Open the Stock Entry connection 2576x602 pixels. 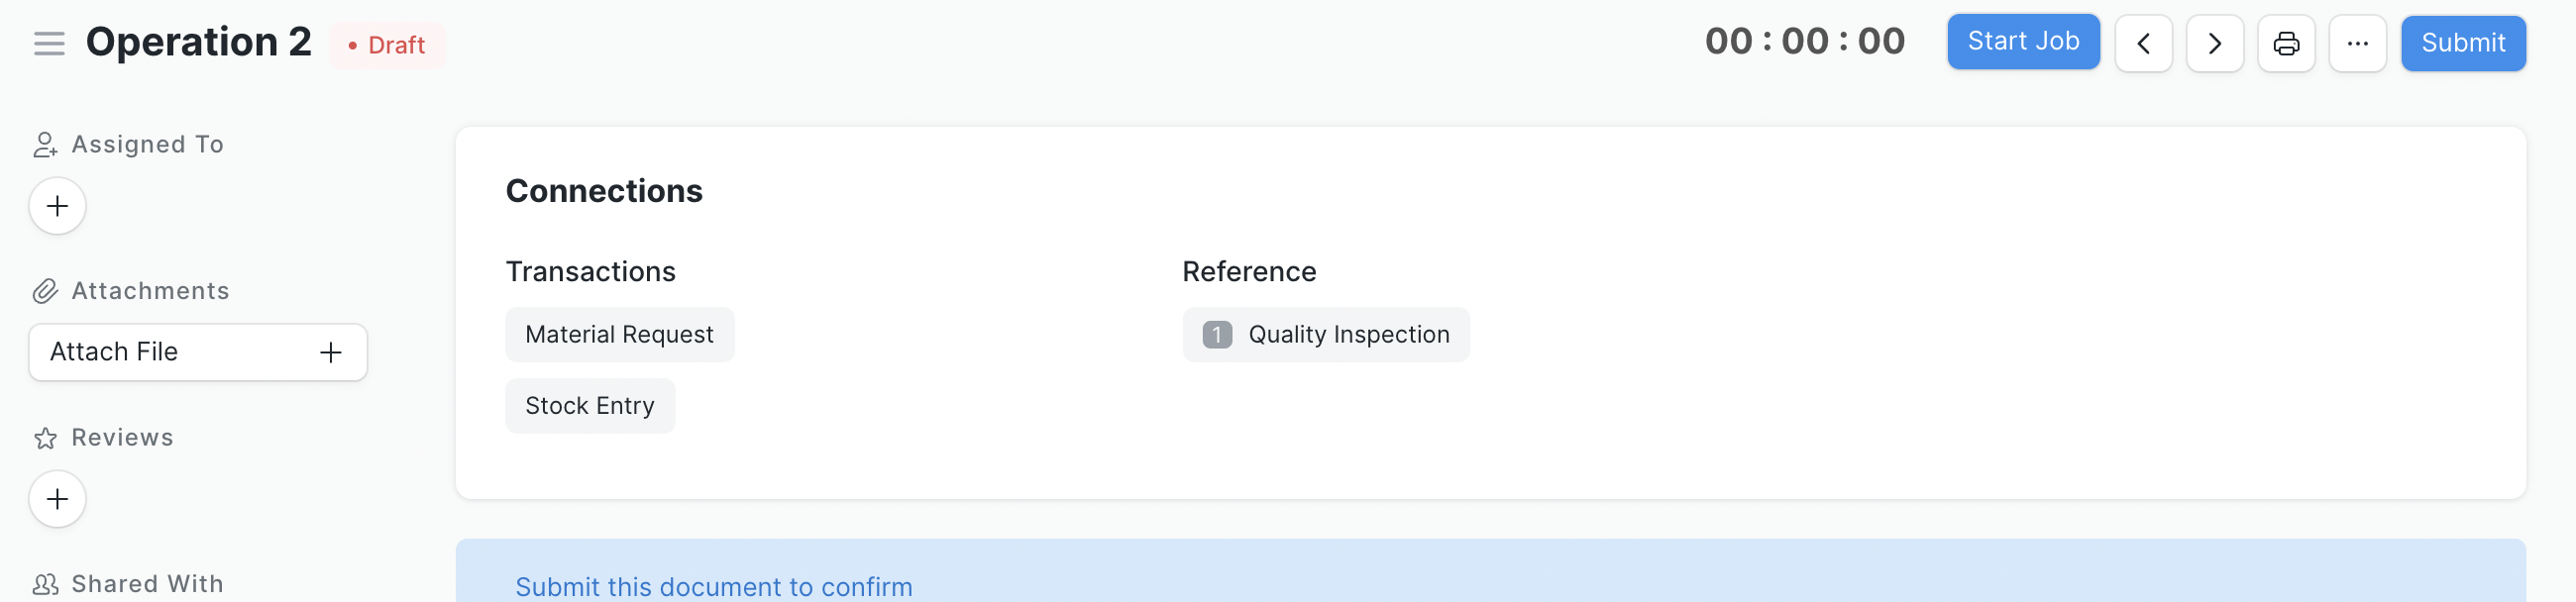[590, 406]
